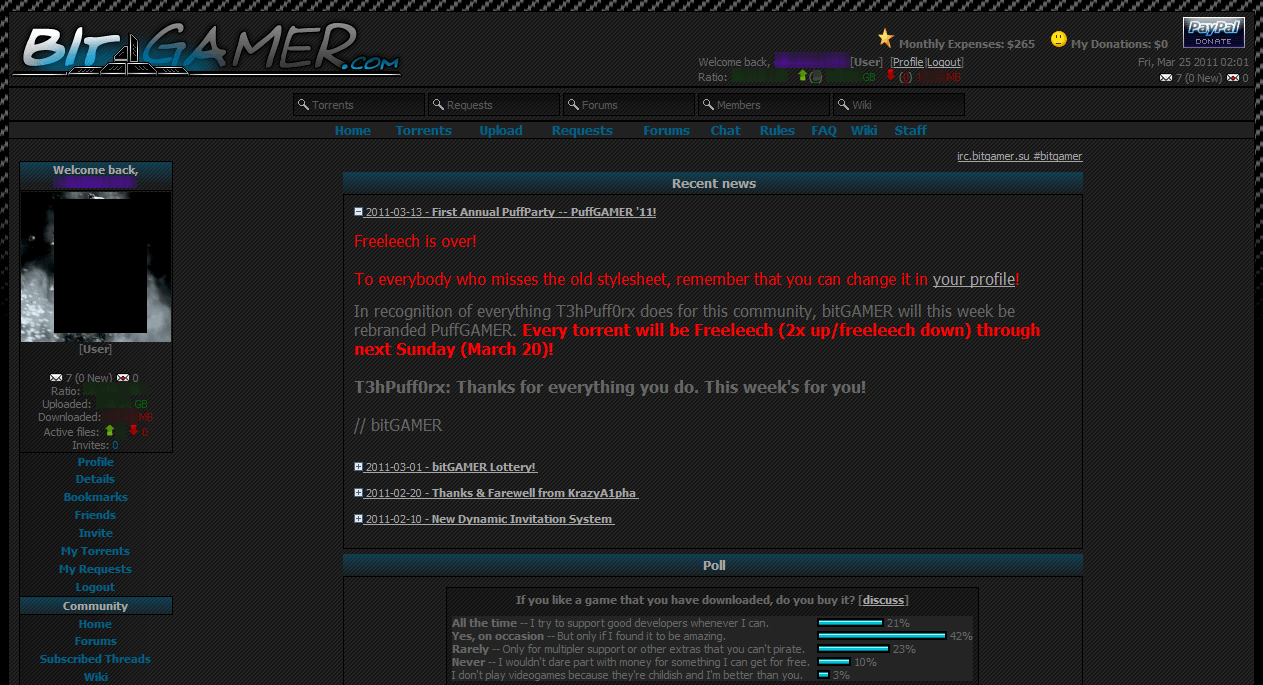The height and width of the screenshot is (685, 1263).
Task: Click the 21% 'All the time' poll bar
Action: [850, 622]
